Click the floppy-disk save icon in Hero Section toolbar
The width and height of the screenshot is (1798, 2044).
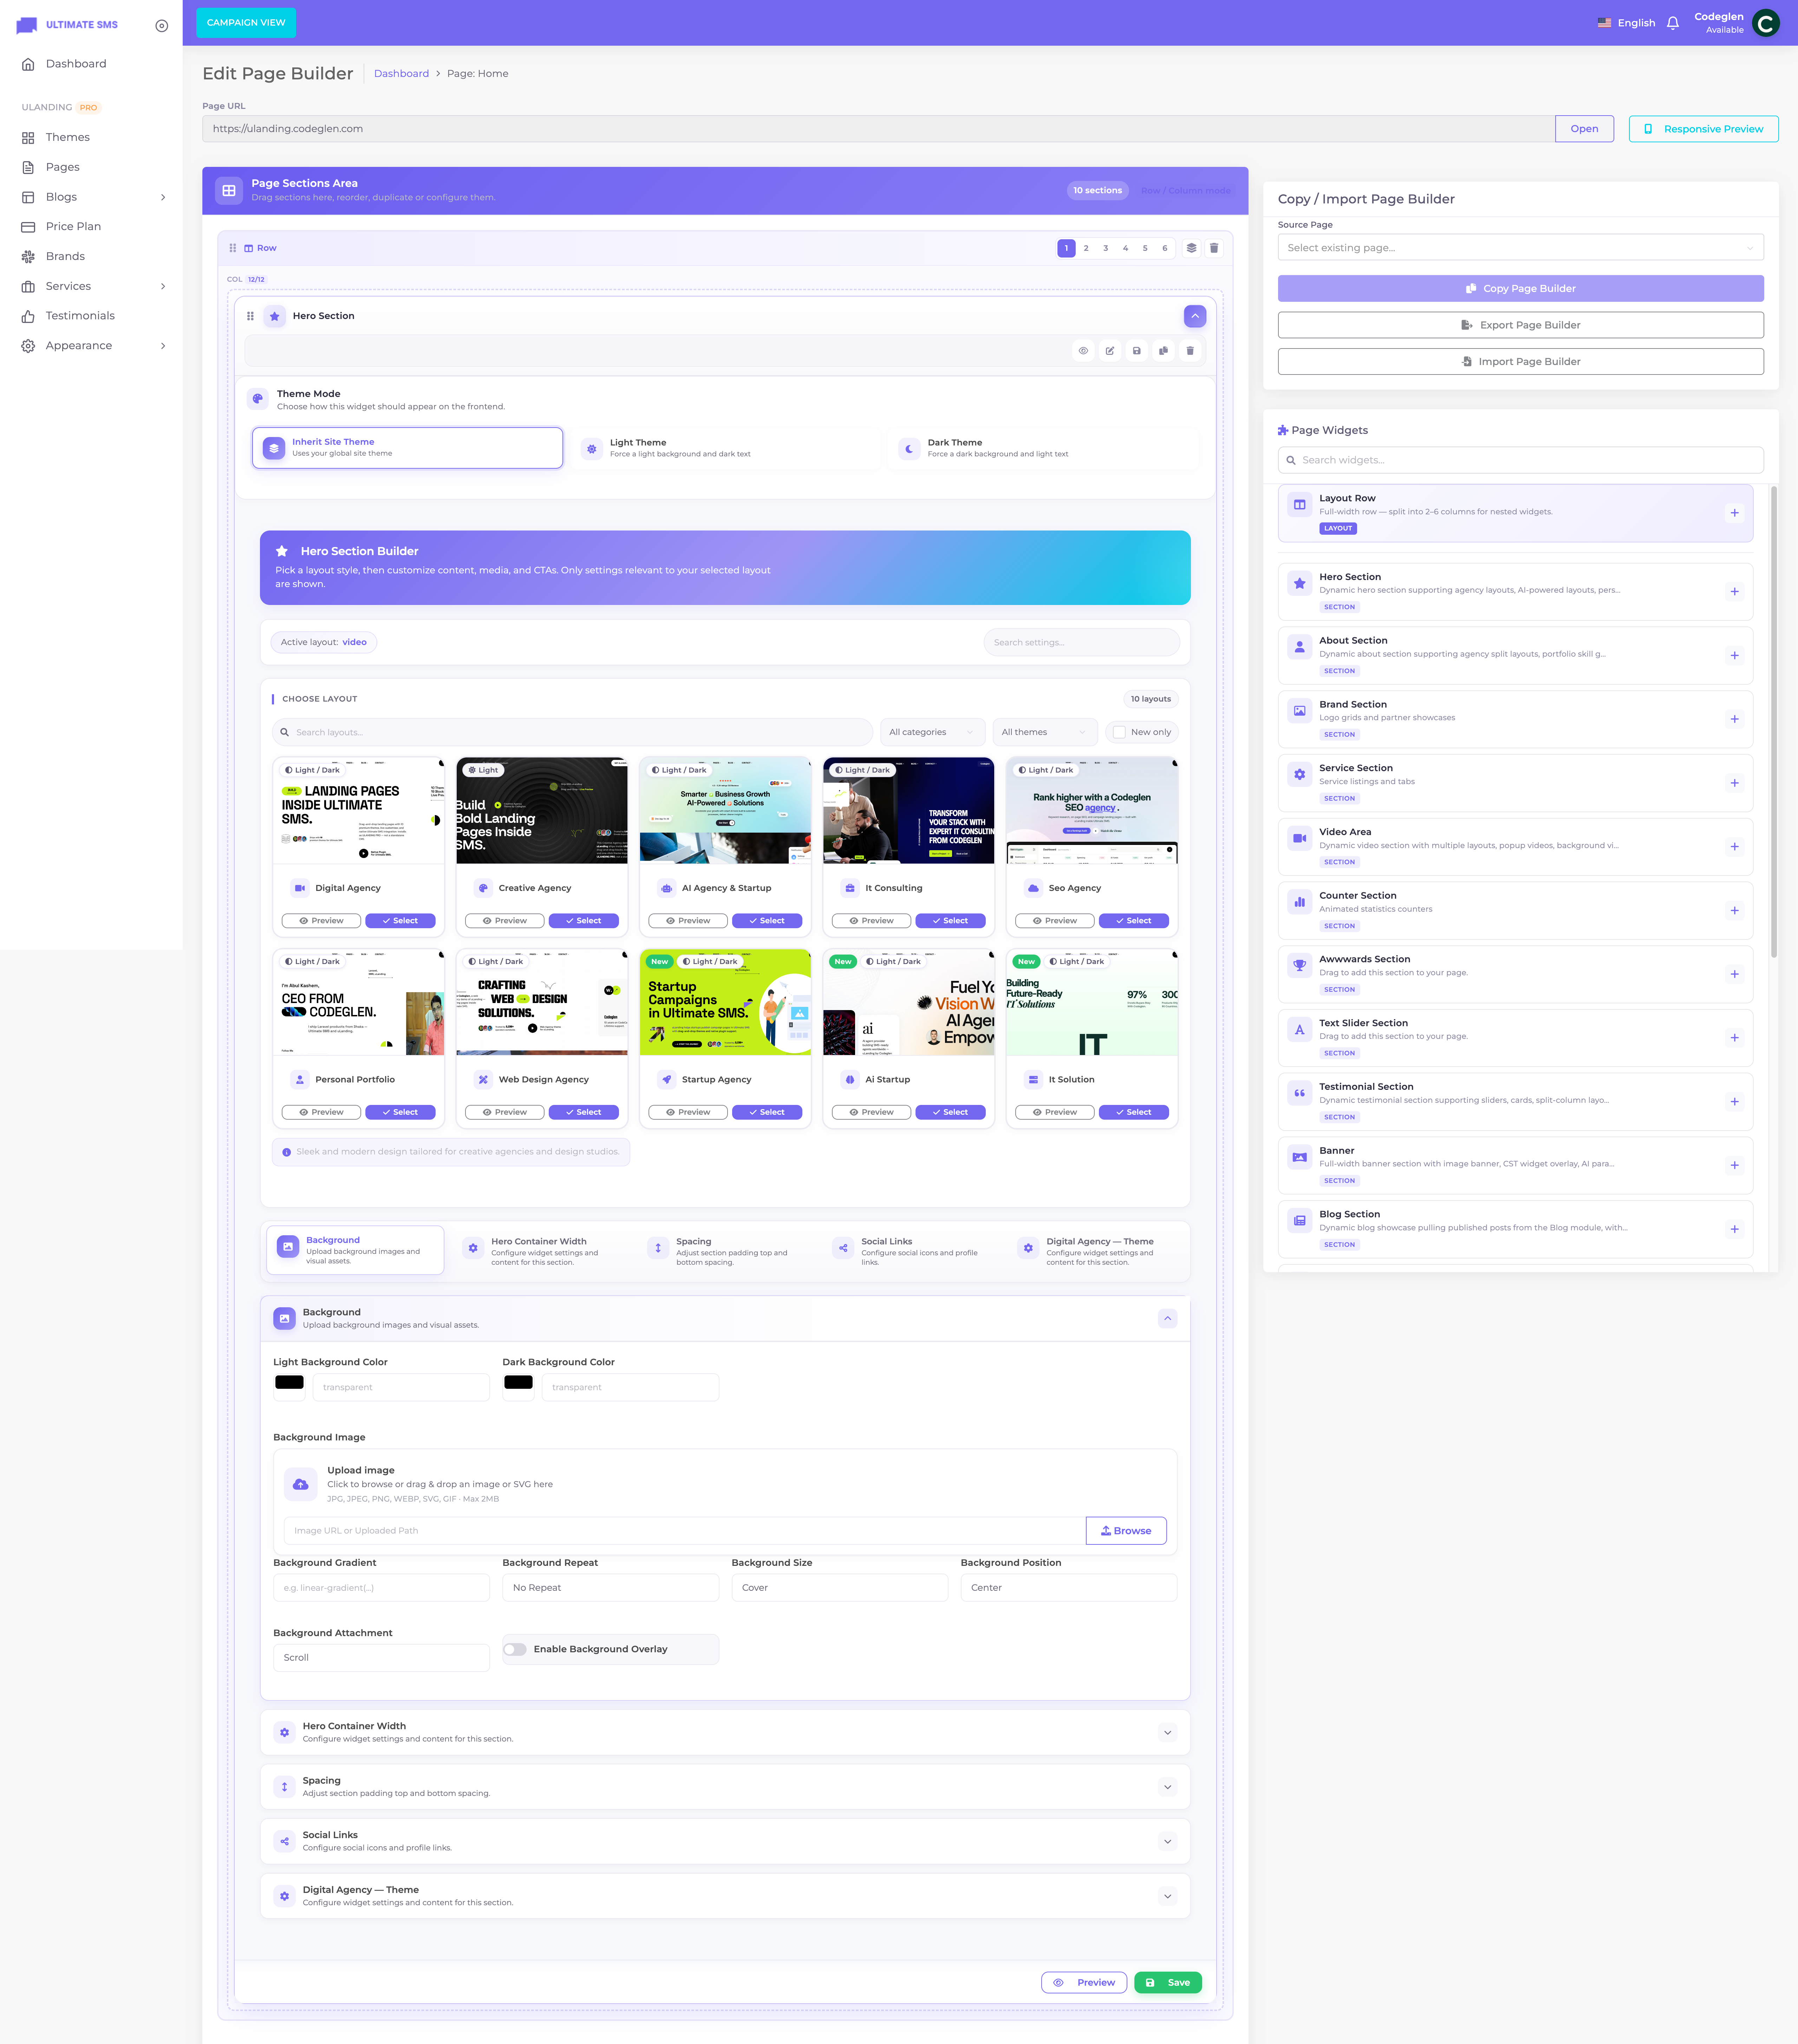point(1136,351)
